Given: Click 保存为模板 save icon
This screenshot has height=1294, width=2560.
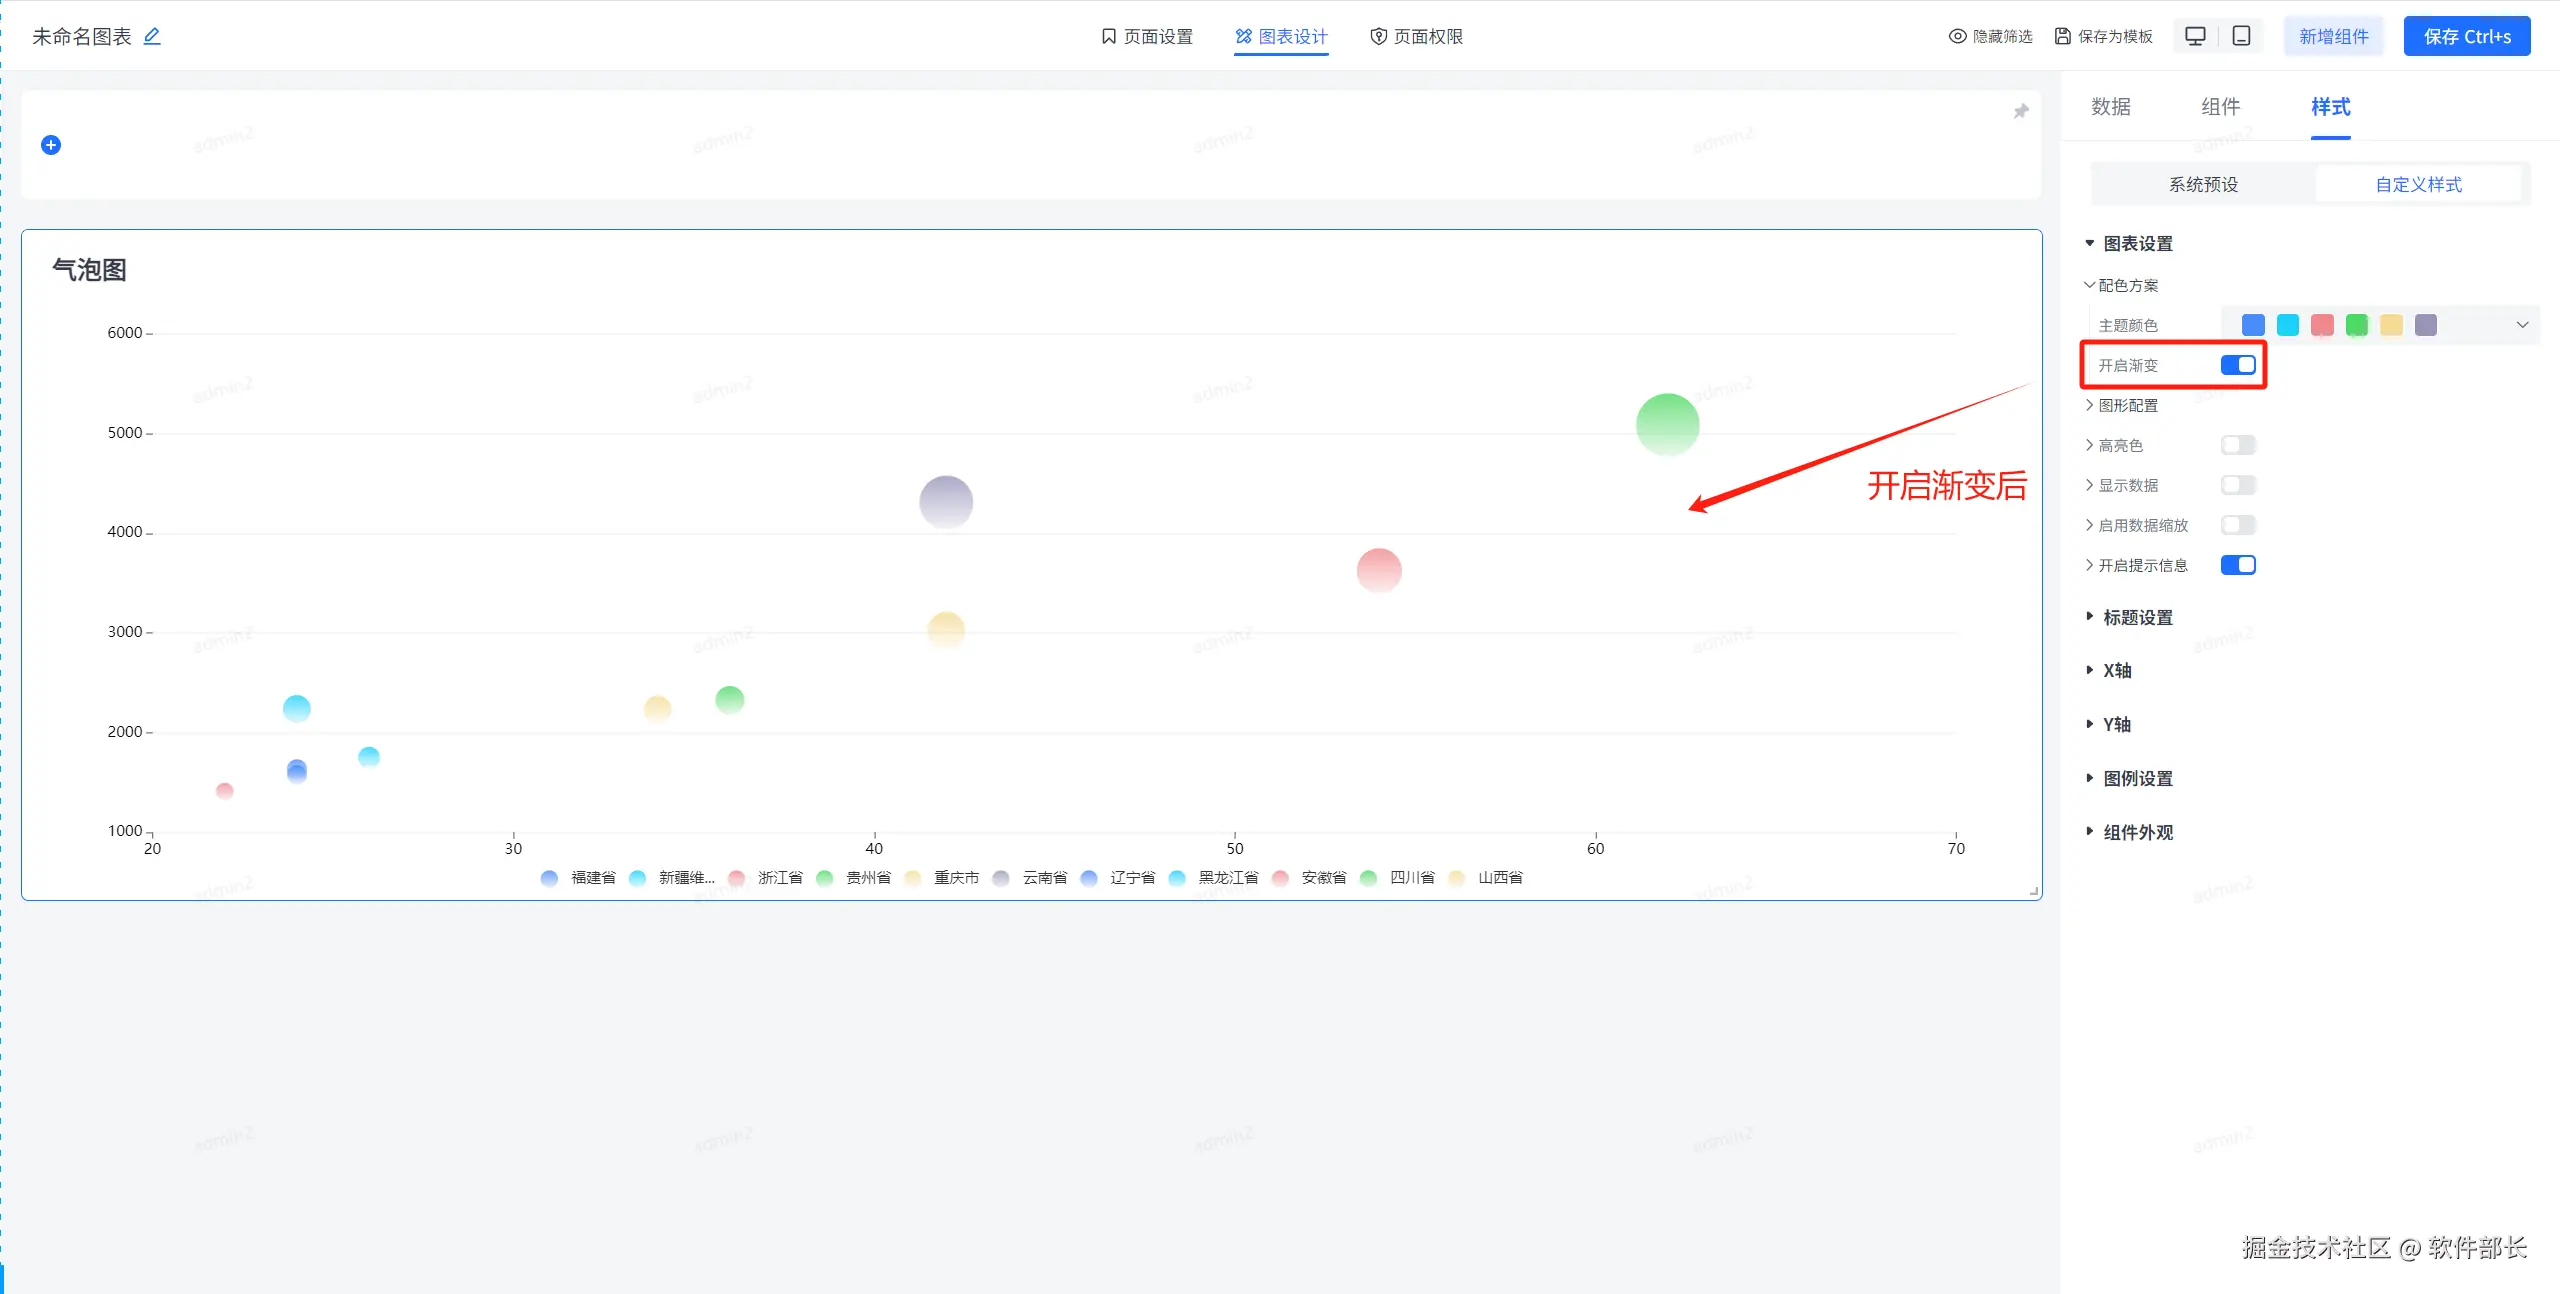Looking at the screenshot, I should pos(2062,36).
